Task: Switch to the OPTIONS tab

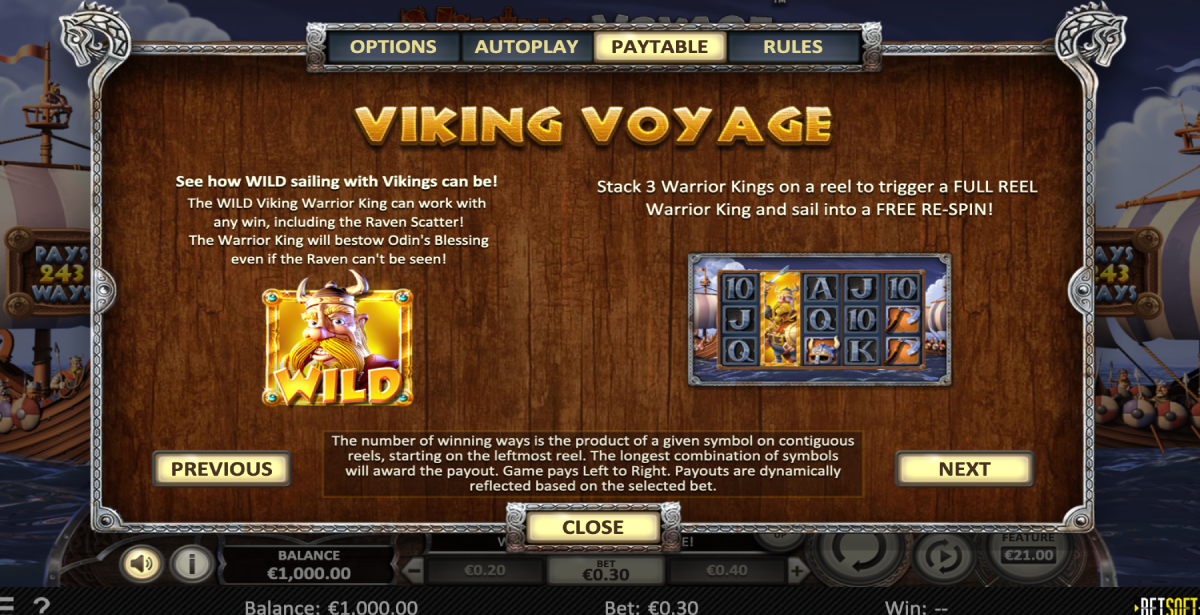Action: [393, 46]
